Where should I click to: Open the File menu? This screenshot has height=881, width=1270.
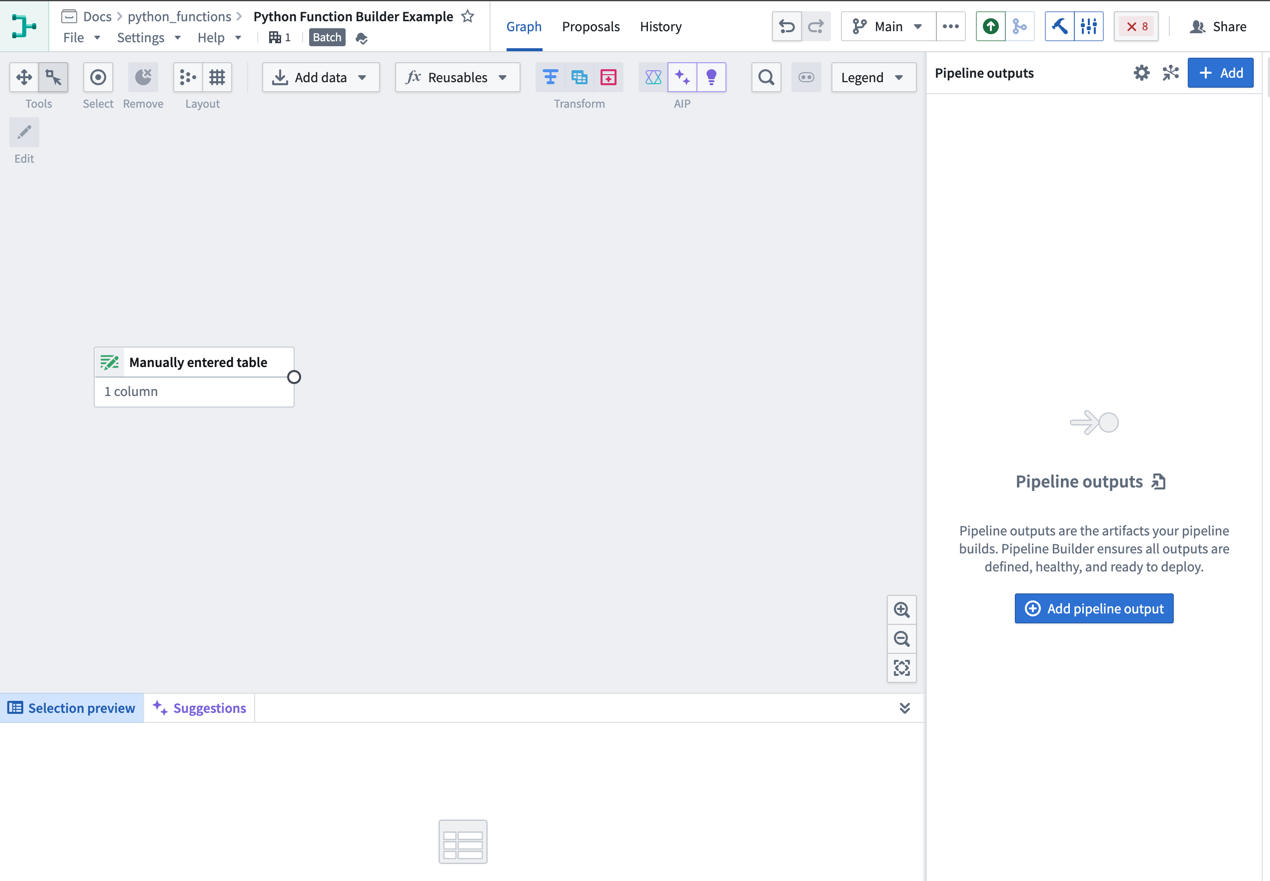[81, 38]
